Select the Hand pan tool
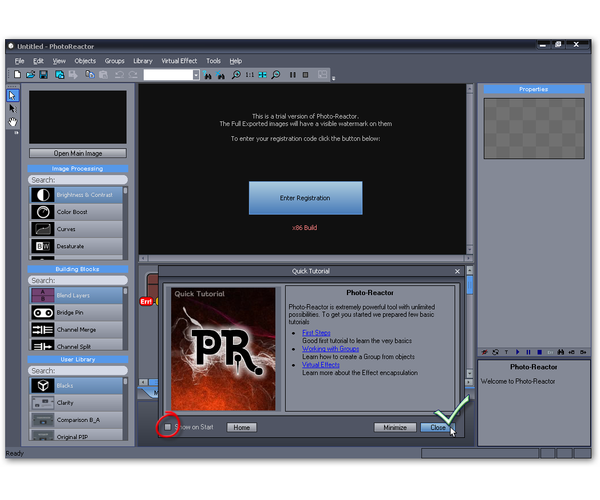Screen dimensions: 600x500 click(x=13, y=122)
